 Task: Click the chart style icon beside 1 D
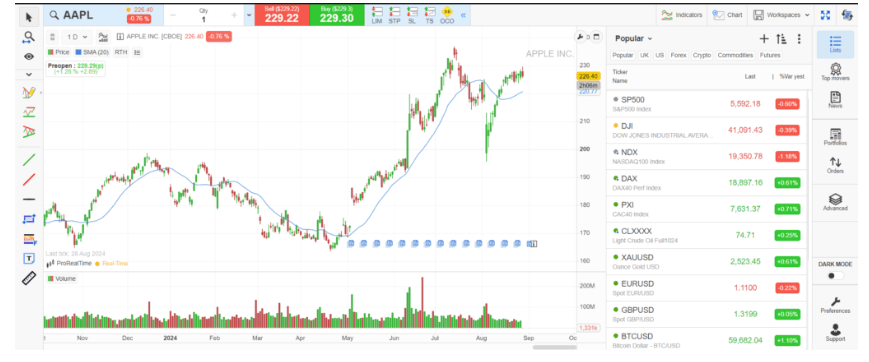(103, 37)
